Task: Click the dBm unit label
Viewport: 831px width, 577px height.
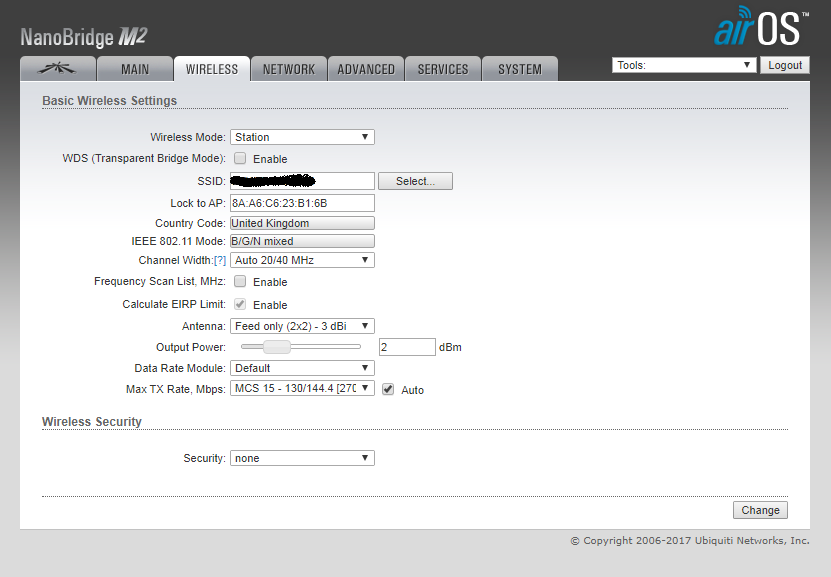Action: pyautogui.click(x=450, y=347)
